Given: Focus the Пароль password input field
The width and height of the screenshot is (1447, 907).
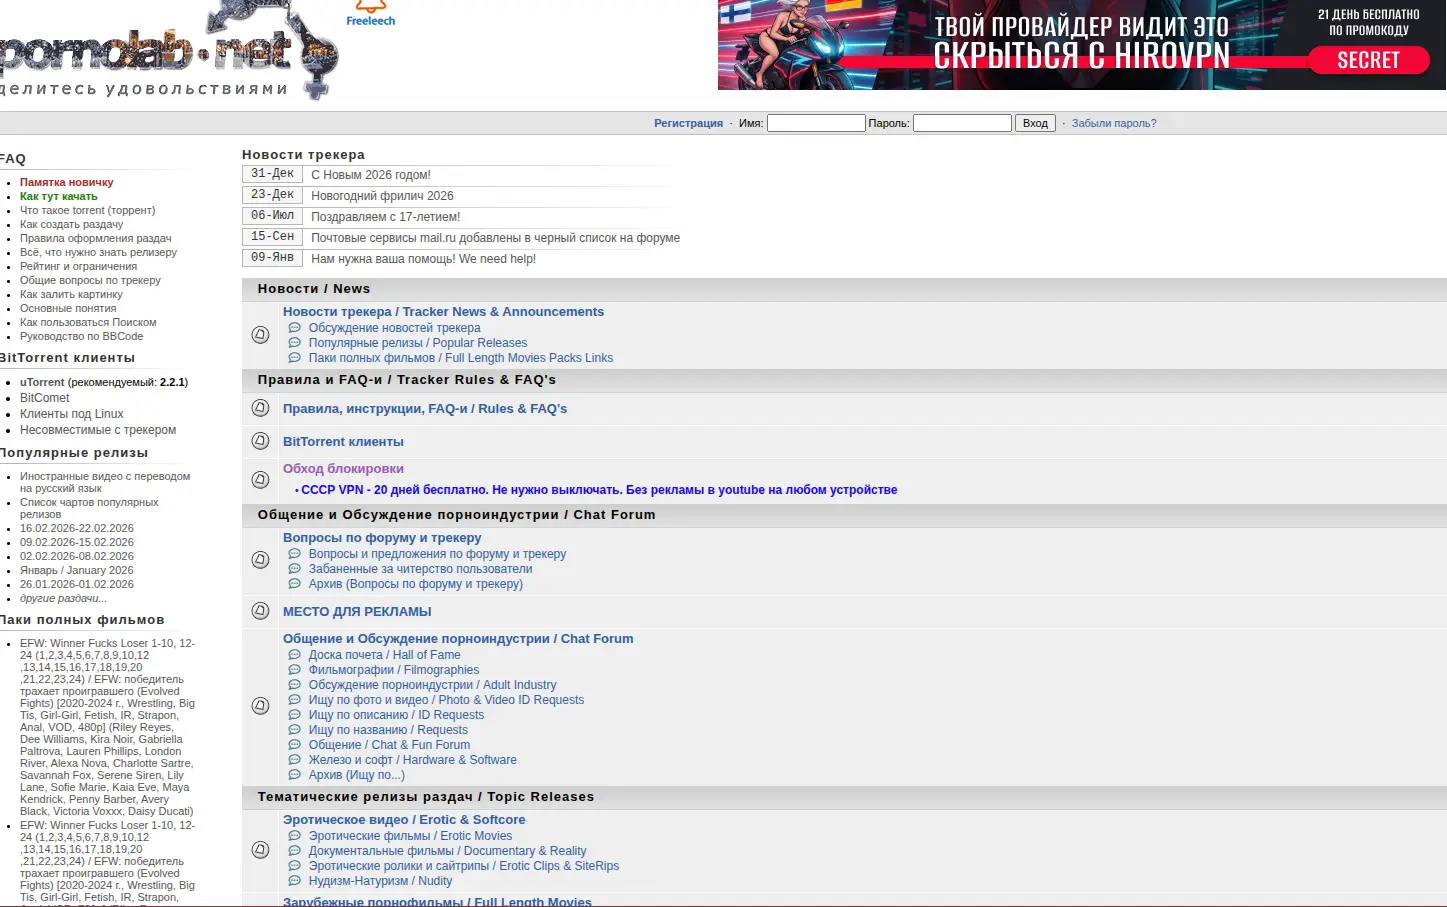Looking at the screenshot, I should (x=961, y=123).
